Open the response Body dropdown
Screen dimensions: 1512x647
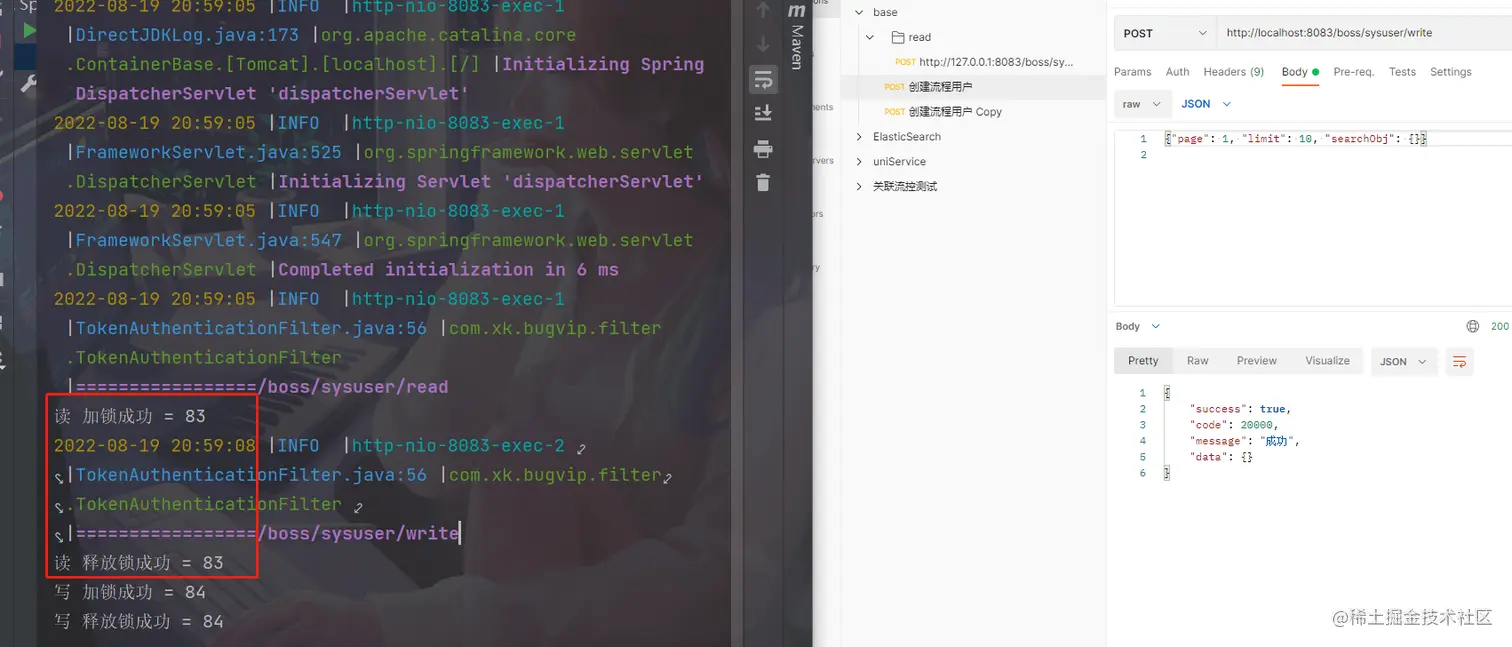coord(1138,326)
